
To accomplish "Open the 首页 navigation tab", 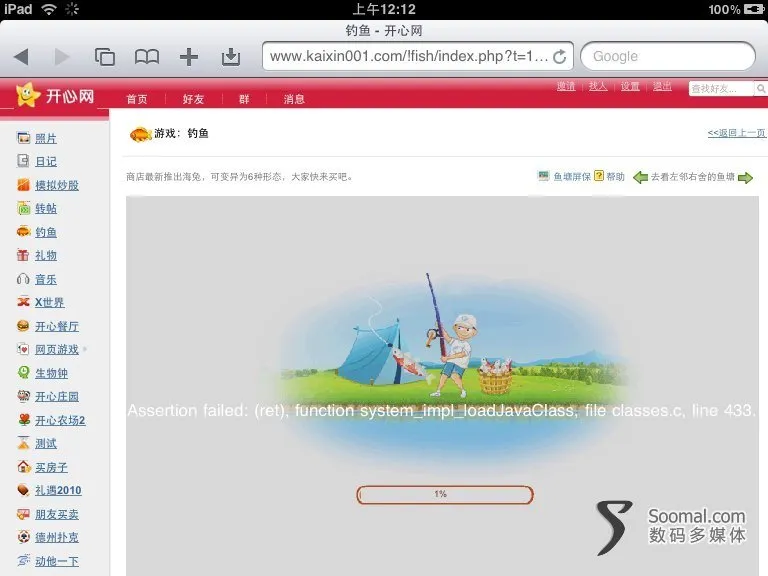I will point(137,99).
